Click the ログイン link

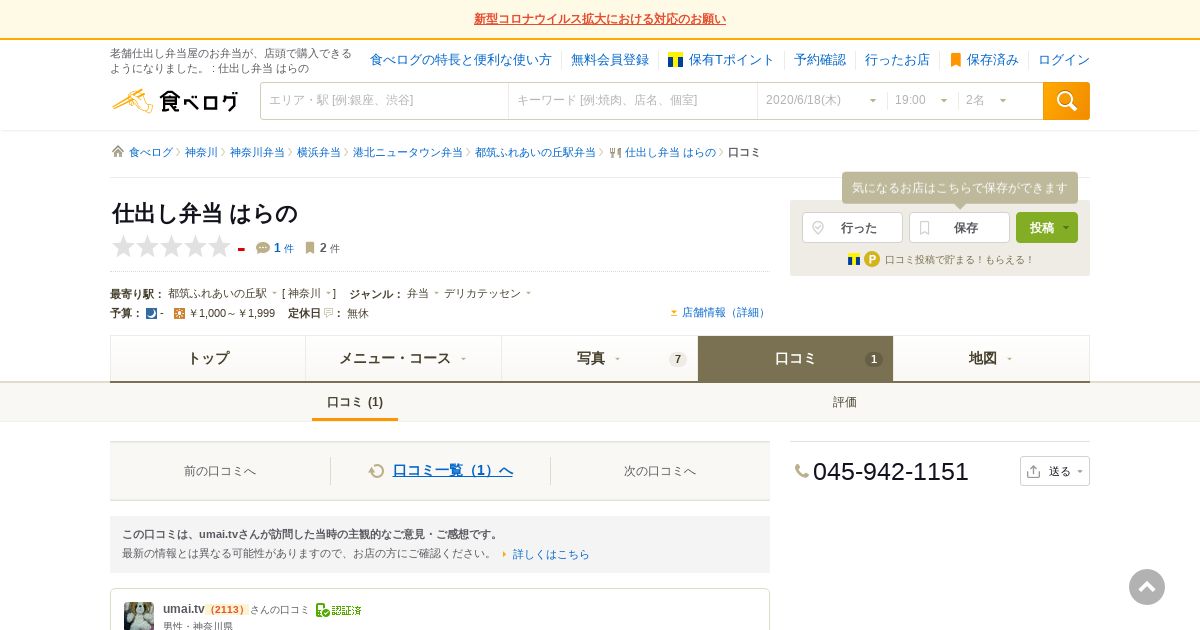click(1064, 60)
